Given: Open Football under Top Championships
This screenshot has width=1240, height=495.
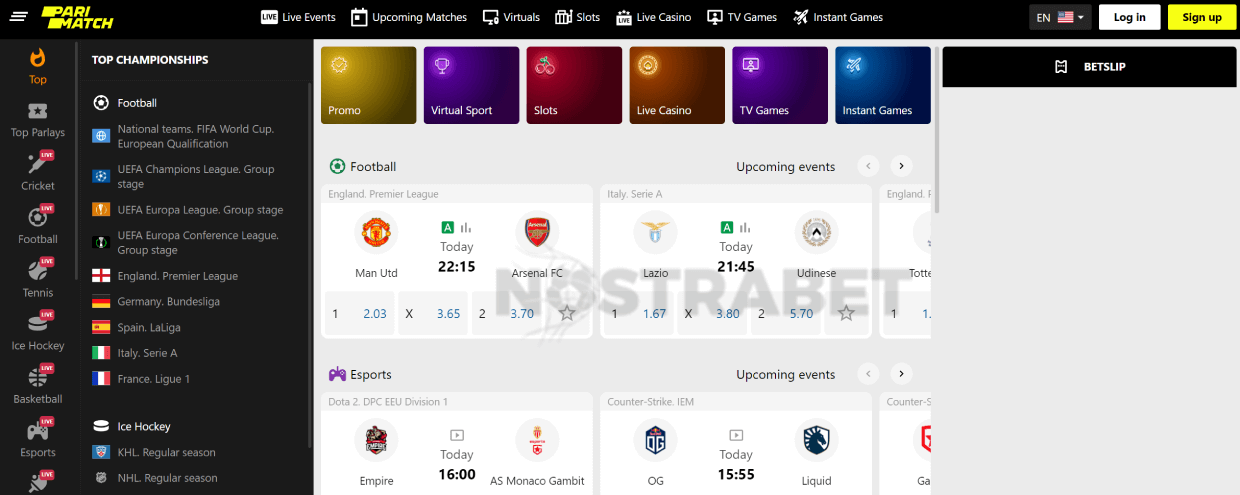Looking at the screenshot, I should pyautogui.click(x=125, y=103).
